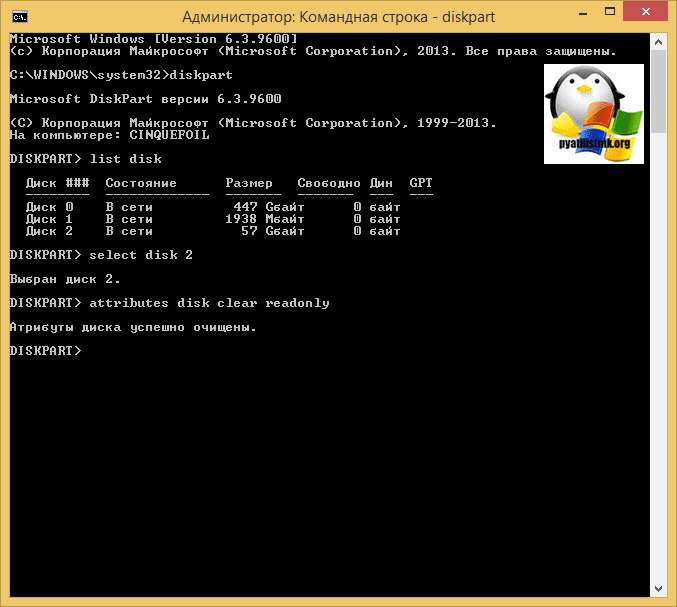Click the pyatilistnik.org penguin logo
This screenshot has width=677, height=607.
(594, 114)
